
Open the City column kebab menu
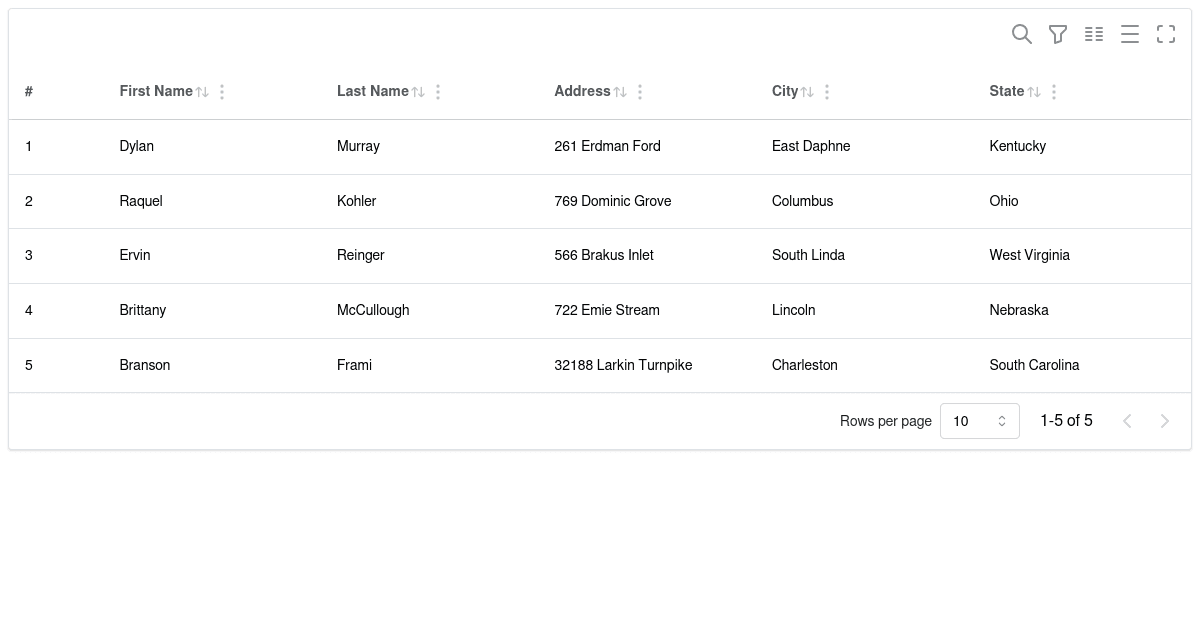[x=827, y=91]
